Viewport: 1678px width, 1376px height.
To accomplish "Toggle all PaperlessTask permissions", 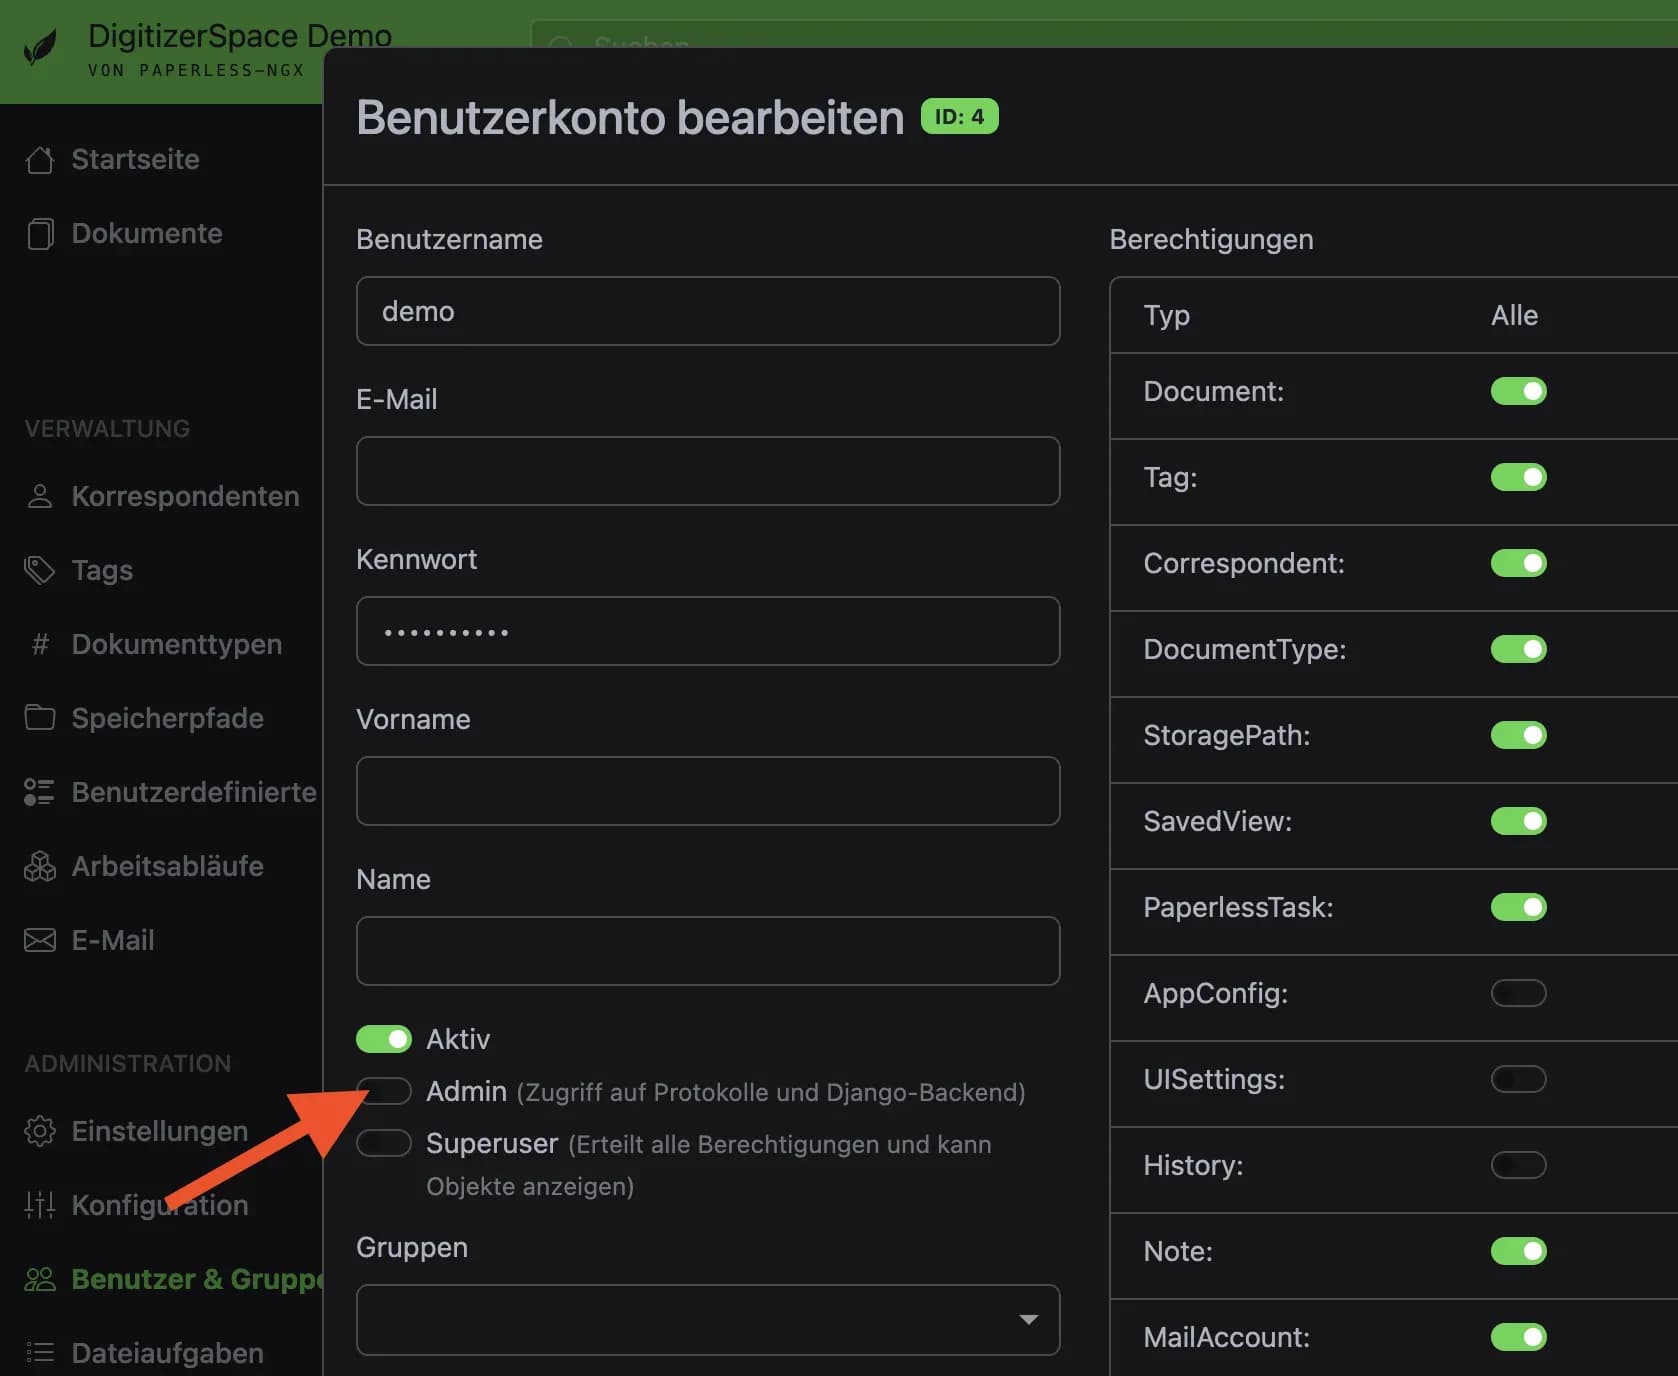I will point(1518,907).
